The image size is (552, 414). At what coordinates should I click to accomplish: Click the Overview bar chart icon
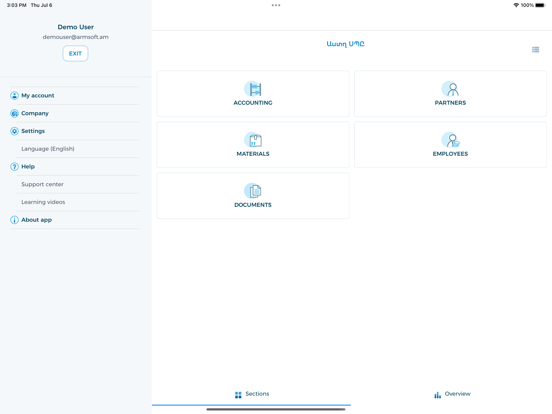coord(438,395)
